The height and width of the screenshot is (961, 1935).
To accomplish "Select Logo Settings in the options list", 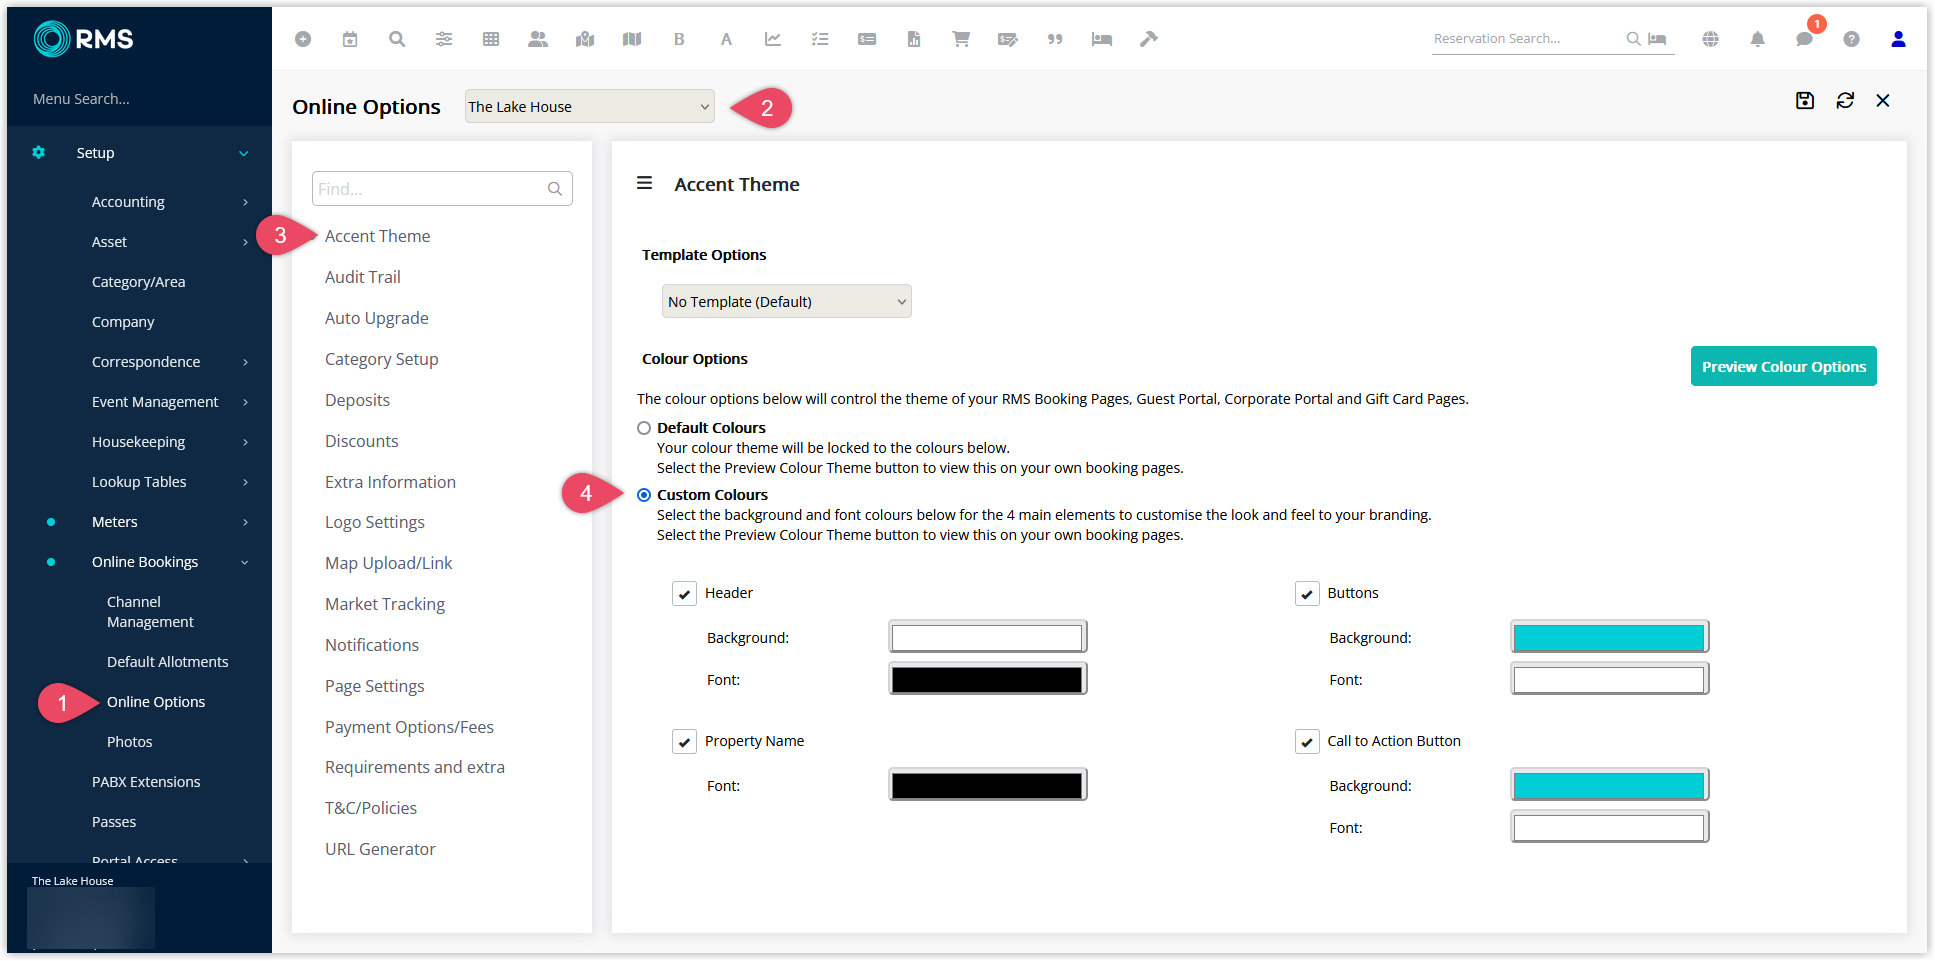I will point(375,522).
